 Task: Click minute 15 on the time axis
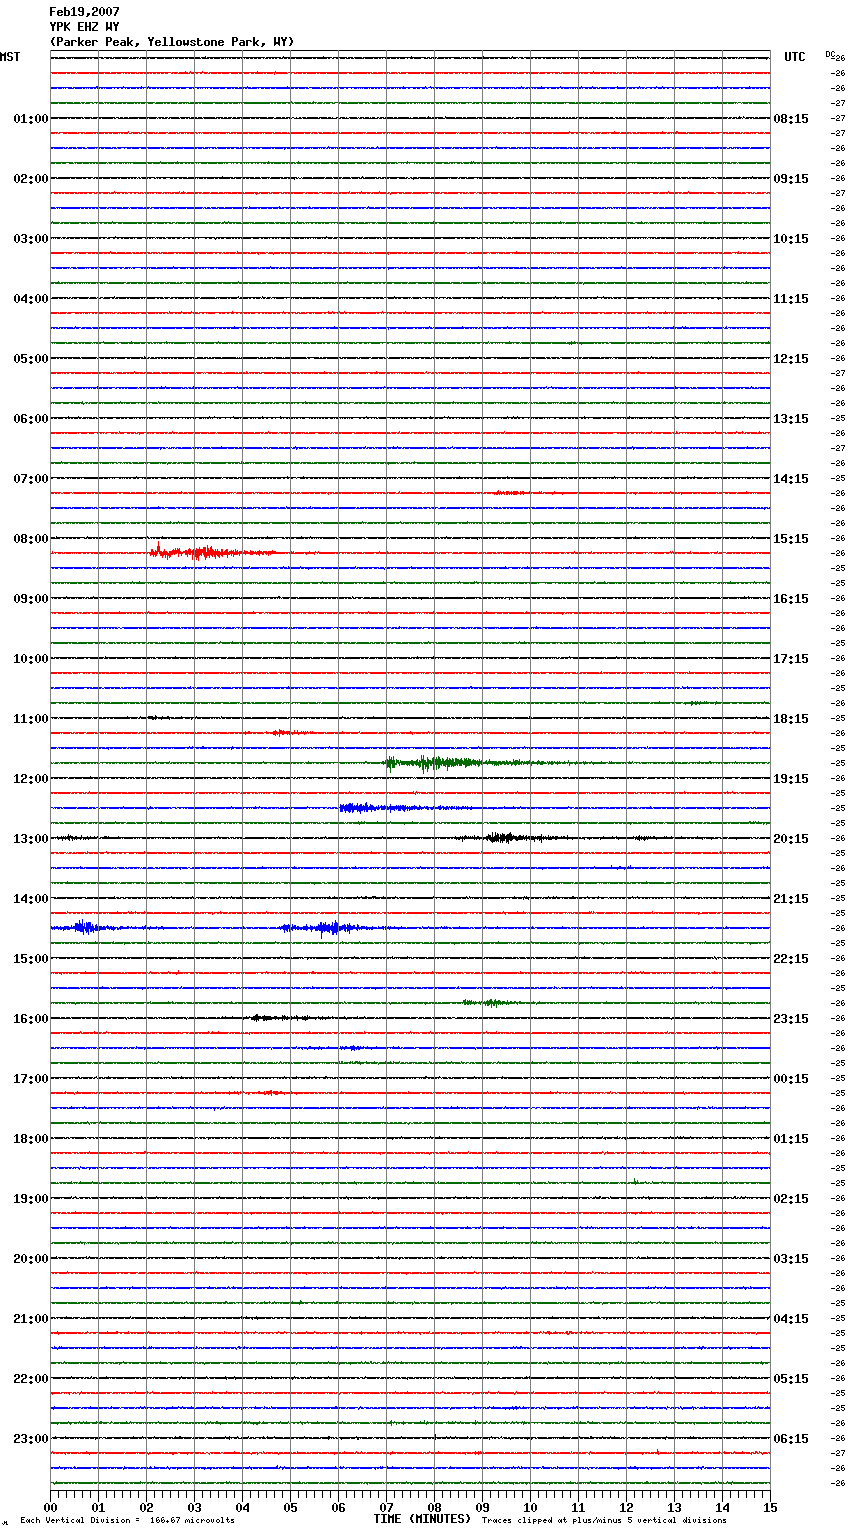tap(770, 1507)
